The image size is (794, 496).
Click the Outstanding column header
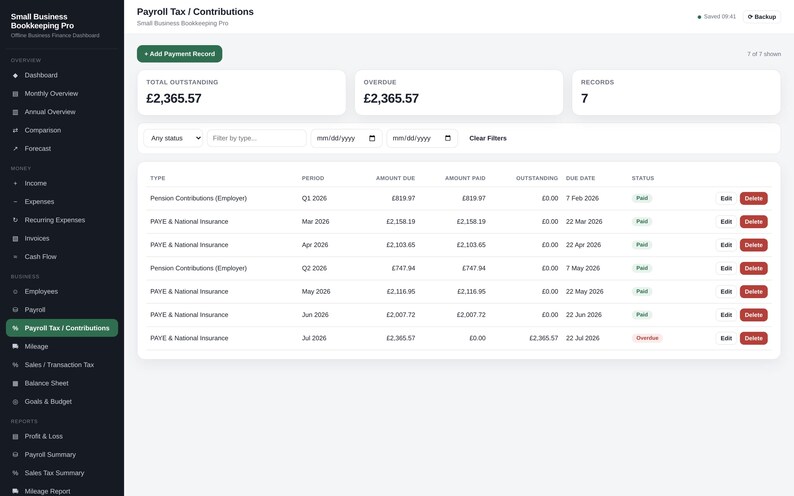pos(537,178)
